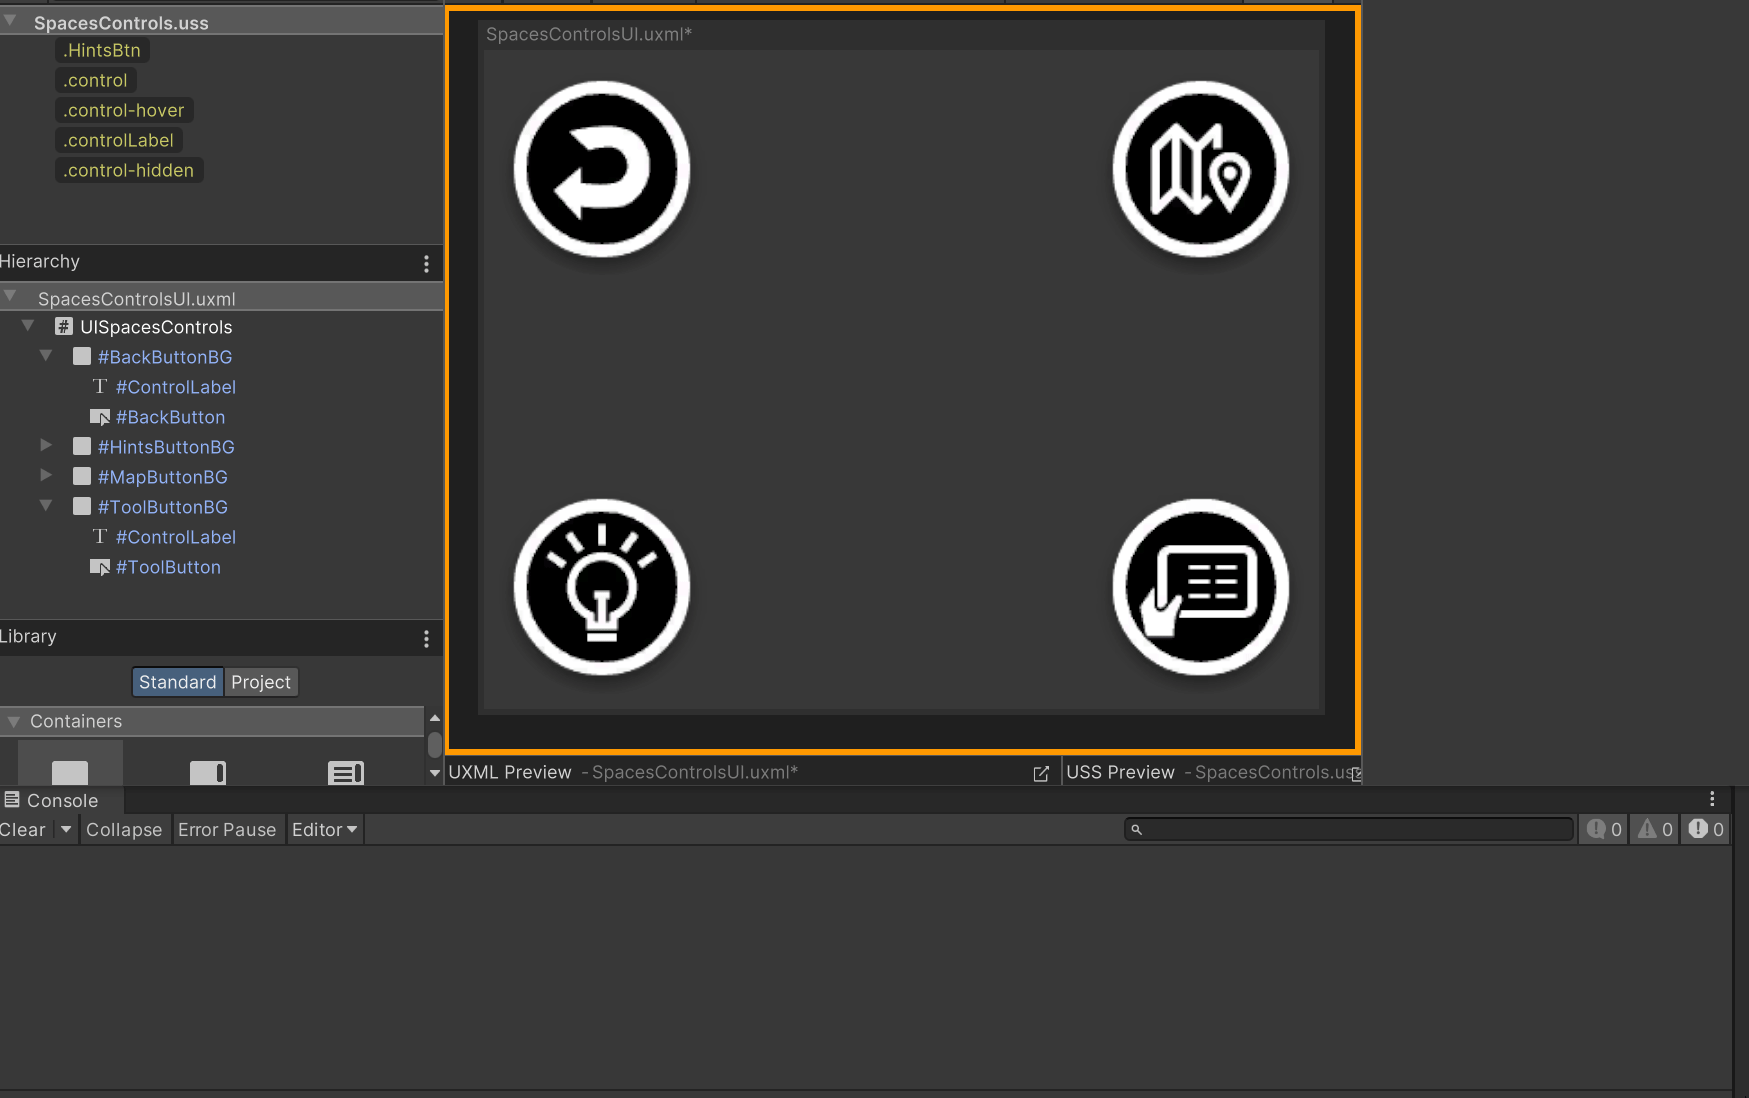The height and width of the screenshot is (1098, 1749).
Task: Expand #HintsButtonBG in the Hierarchy
Action: tap(46, 445)
